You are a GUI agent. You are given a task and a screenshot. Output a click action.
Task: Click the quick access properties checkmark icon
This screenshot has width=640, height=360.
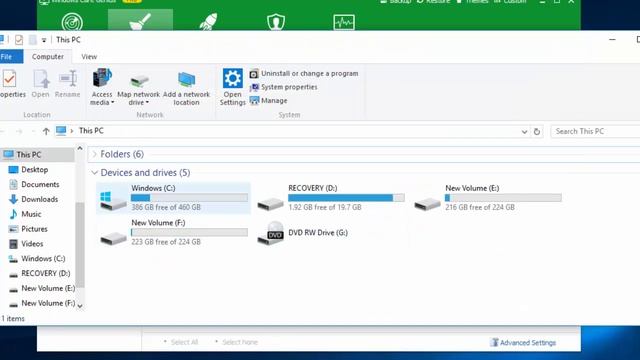tap(19, 40)
